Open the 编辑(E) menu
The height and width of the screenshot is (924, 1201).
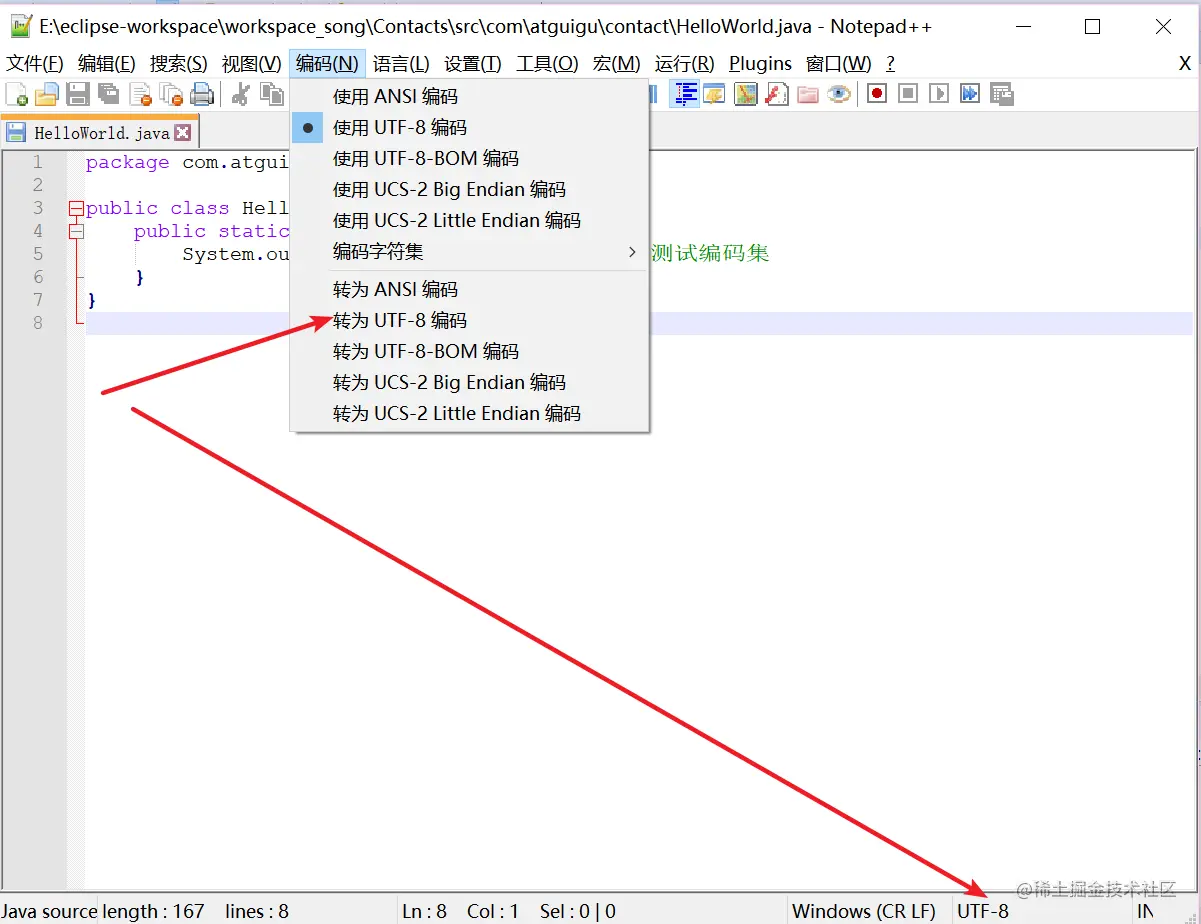[x=106, y=64]
